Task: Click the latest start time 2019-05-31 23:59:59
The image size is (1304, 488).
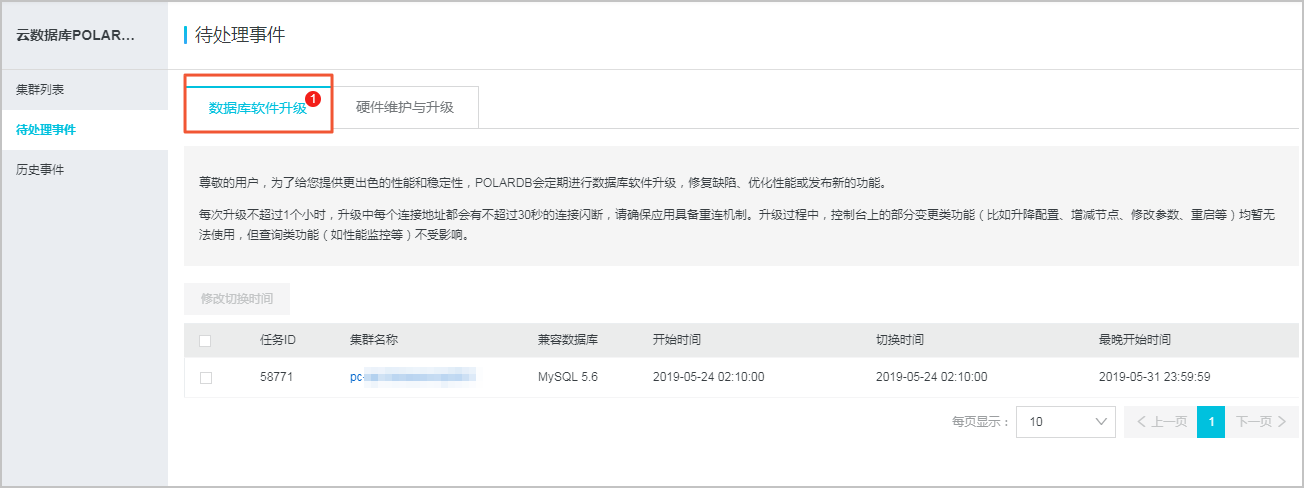Action: 1155,378
